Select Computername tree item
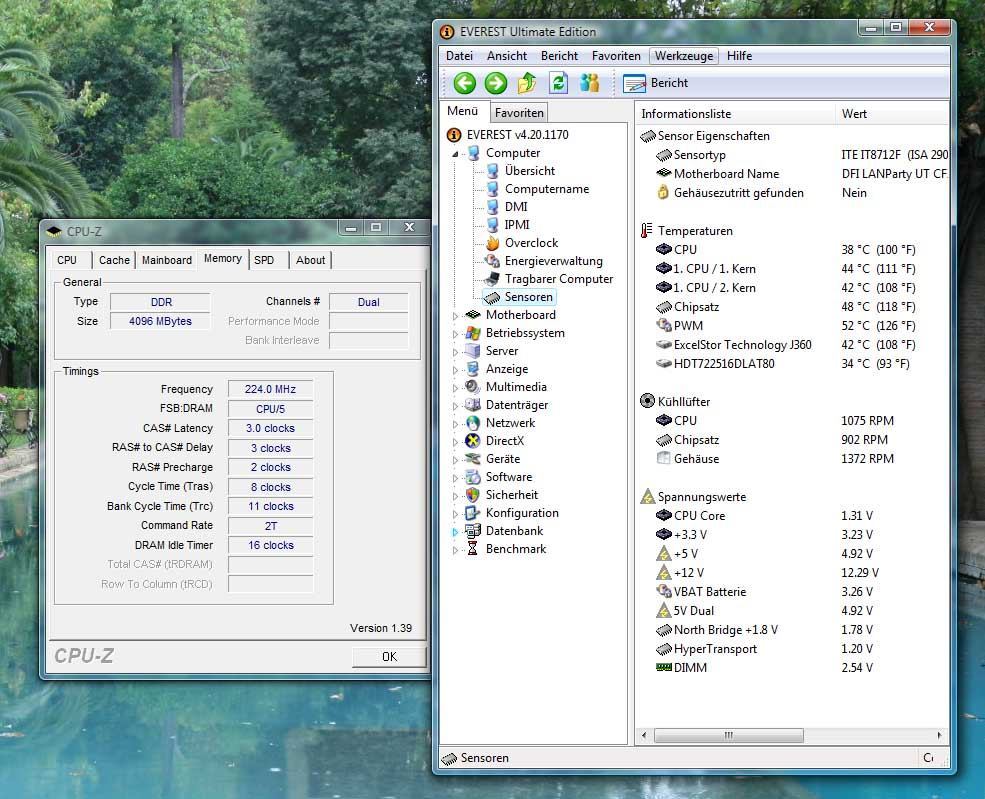The height and width of the screenshot is (799, 985). (x=547, y=189)
